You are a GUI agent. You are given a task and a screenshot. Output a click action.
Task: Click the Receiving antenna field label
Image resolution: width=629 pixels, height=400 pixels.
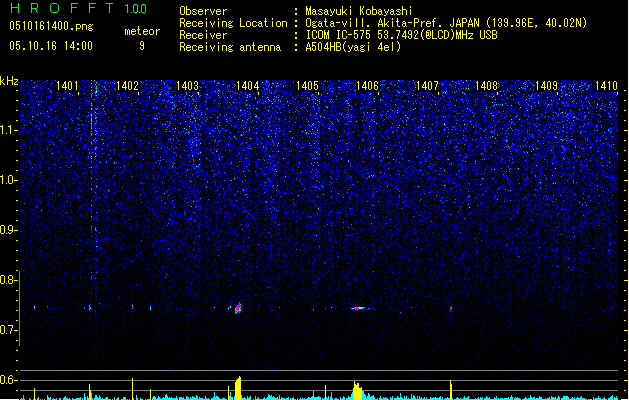point(230,47)
